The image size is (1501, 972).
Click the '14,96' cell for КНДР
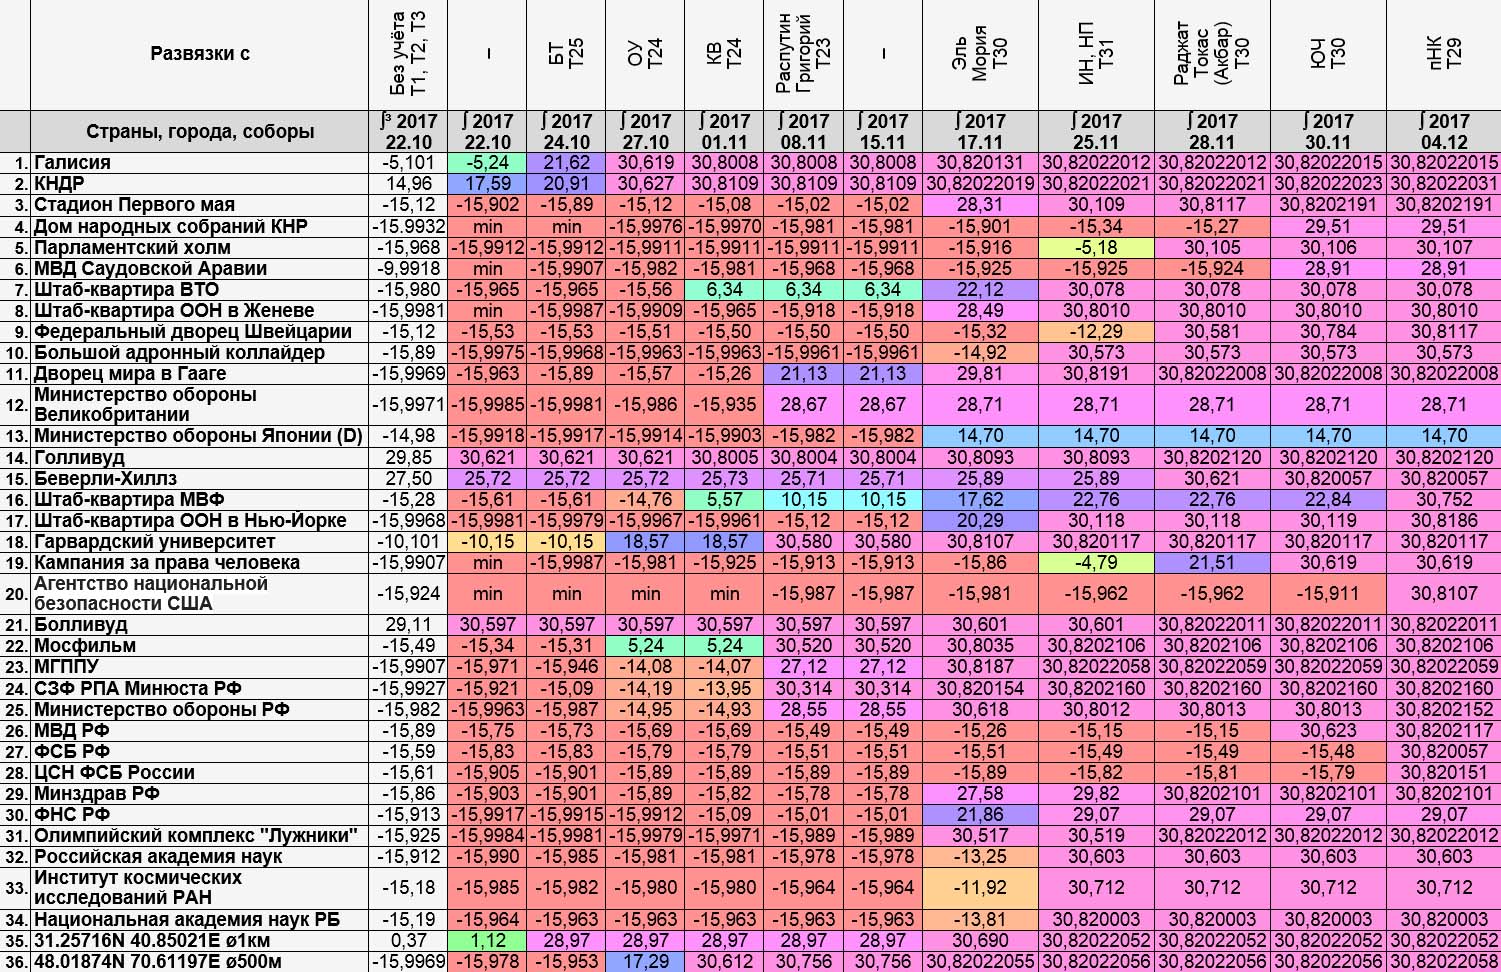pyautogui.click(x=408, y=183)
